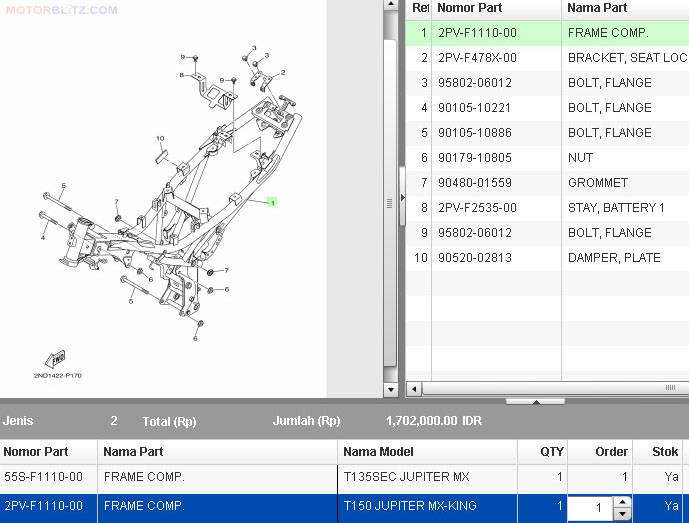Click the highlighted part number 1 callout on the diagram

pos(271,202)
